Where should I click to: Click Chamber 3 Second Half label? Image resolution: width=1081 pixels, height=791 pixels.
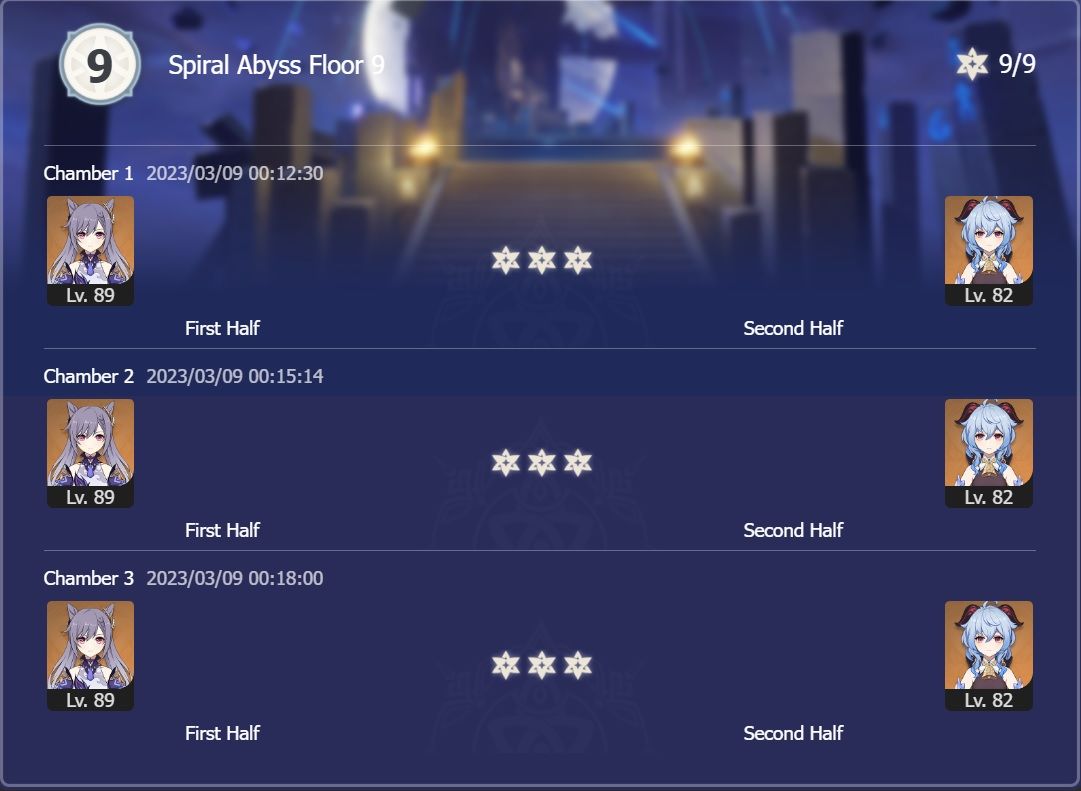(793, 733)
